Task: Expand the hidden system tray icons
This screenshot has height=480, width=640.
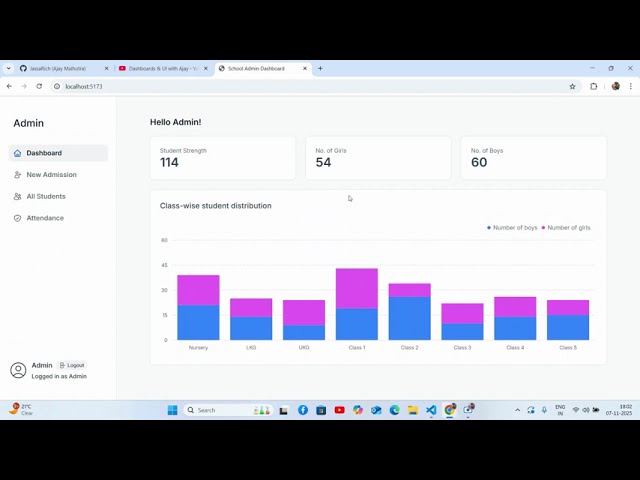Action: tap(518, 410)
